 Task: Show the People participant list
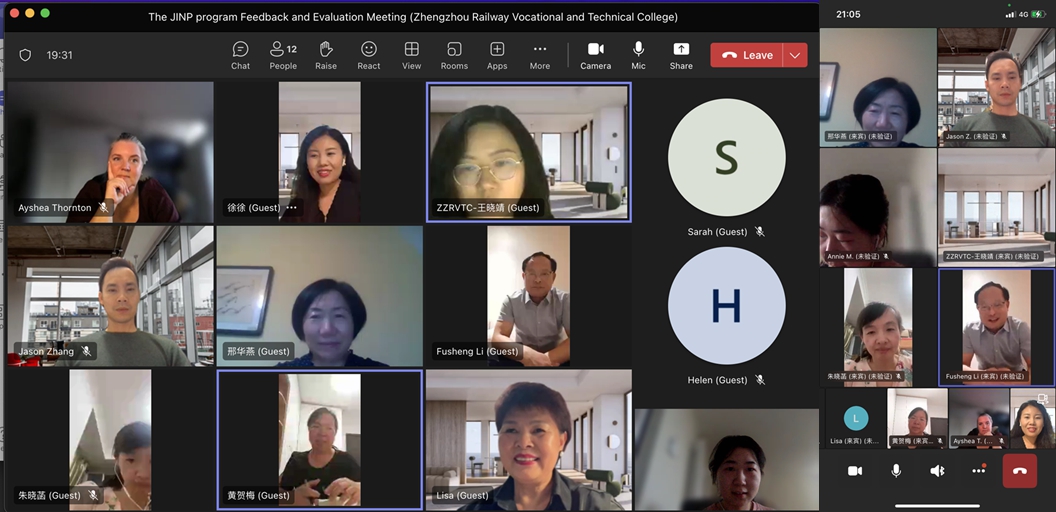point(283,55)
